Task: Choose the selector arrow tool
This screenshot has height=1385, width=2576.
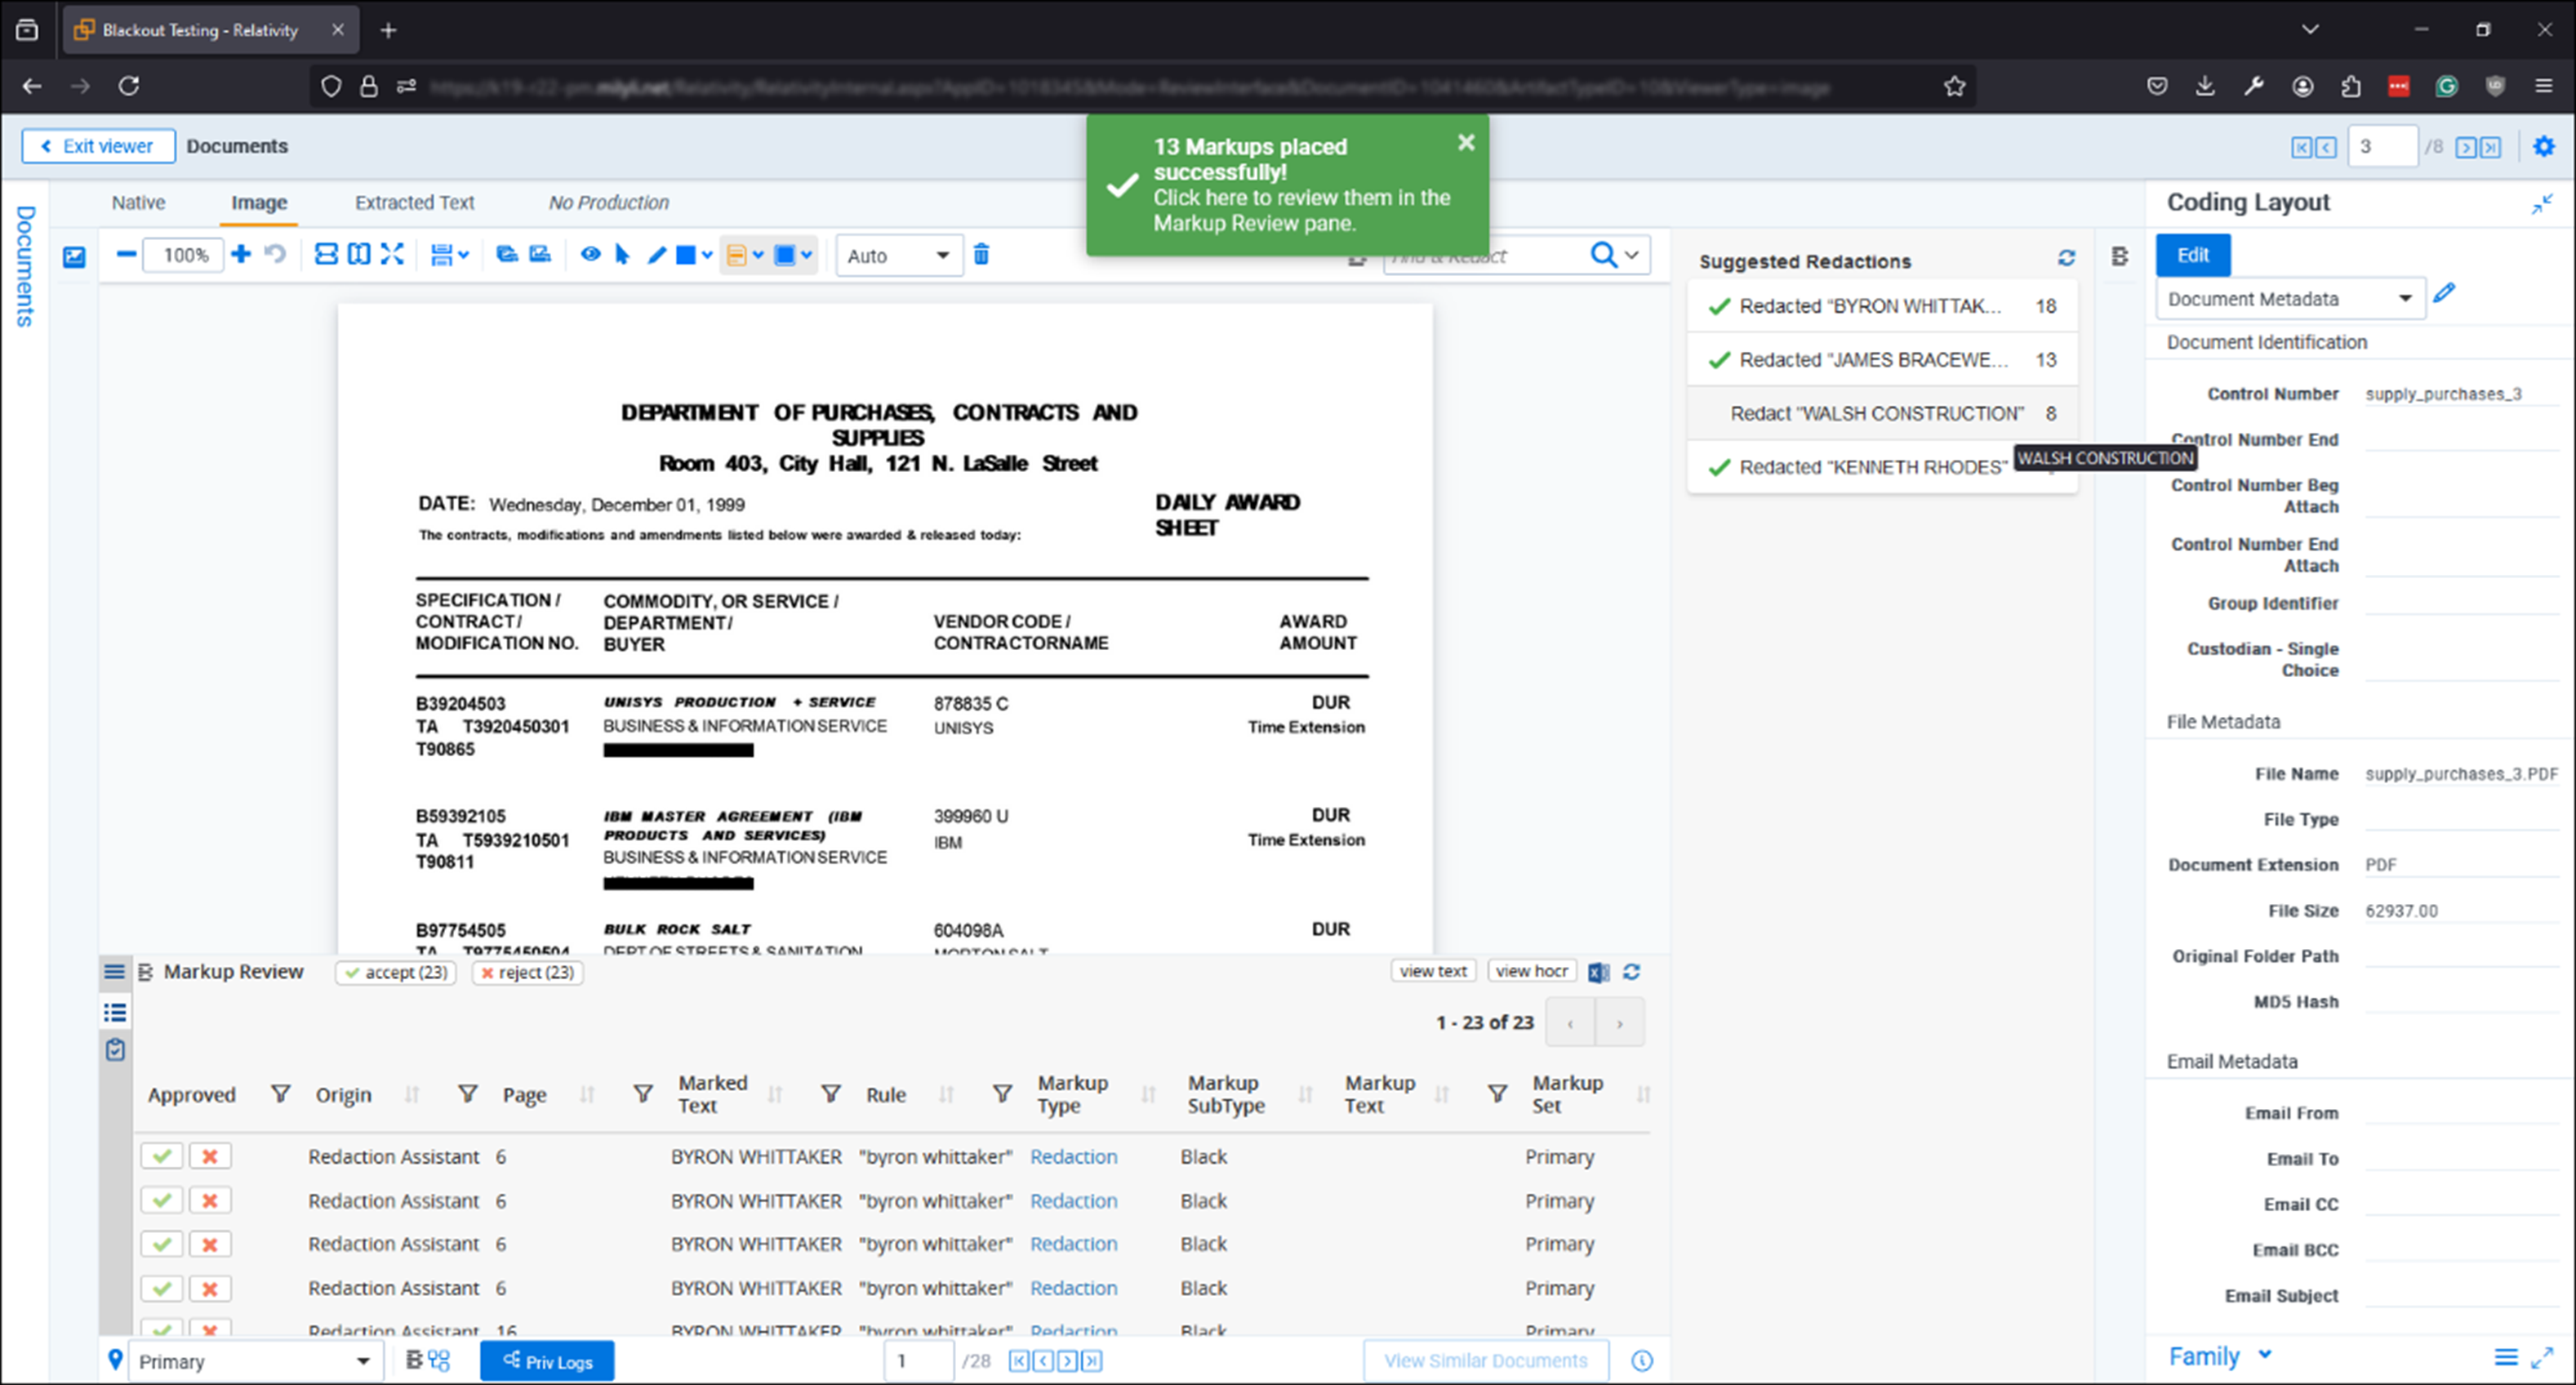Action: point(622,255)
